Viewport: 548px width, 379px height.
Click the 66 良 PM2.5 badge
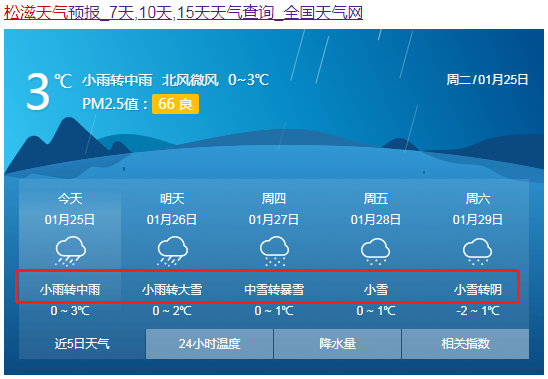tap(175, 104)
